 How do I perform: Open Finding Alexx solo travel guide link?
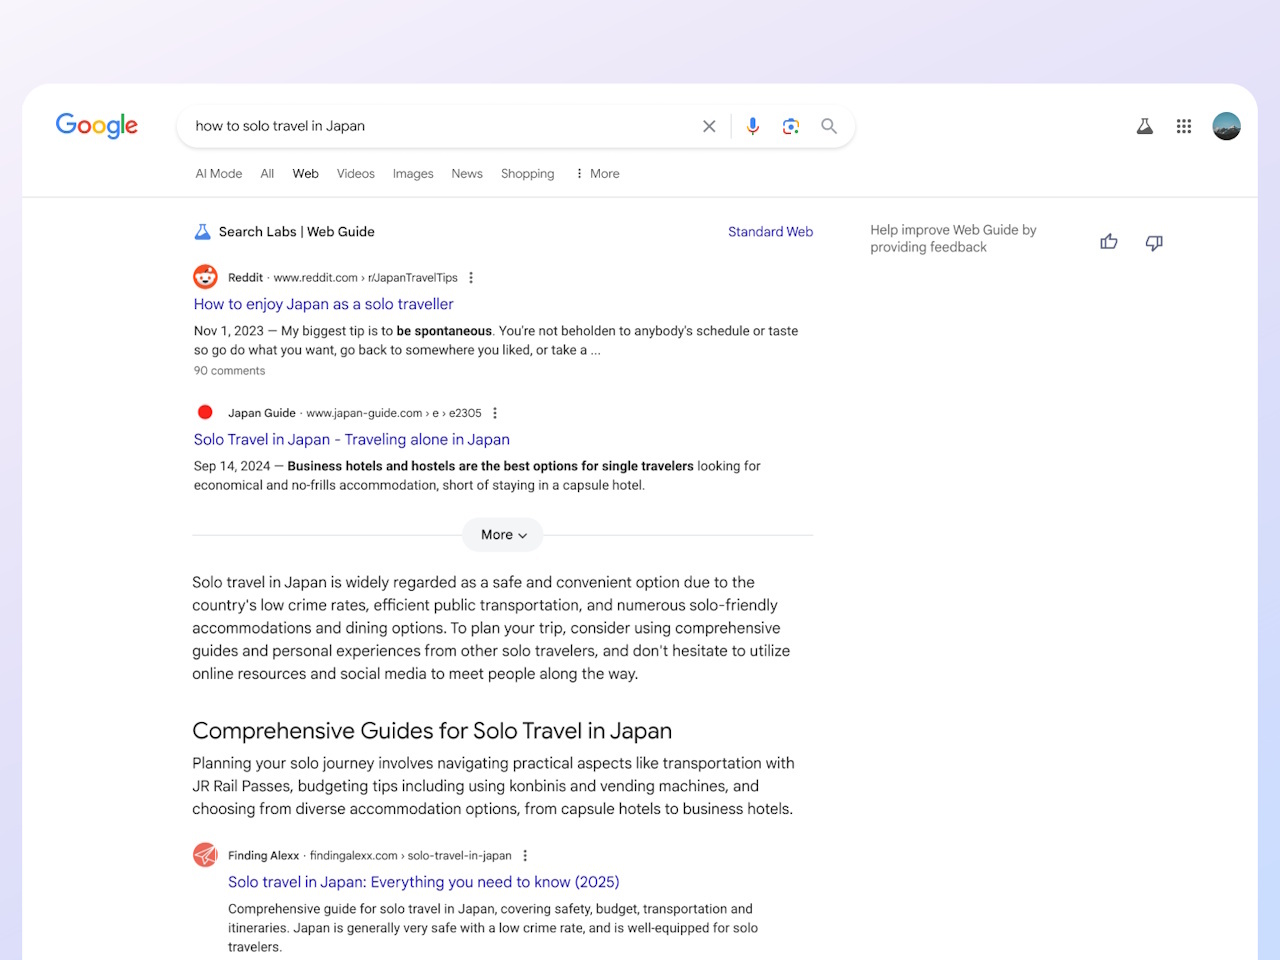[x=423, y=882]
